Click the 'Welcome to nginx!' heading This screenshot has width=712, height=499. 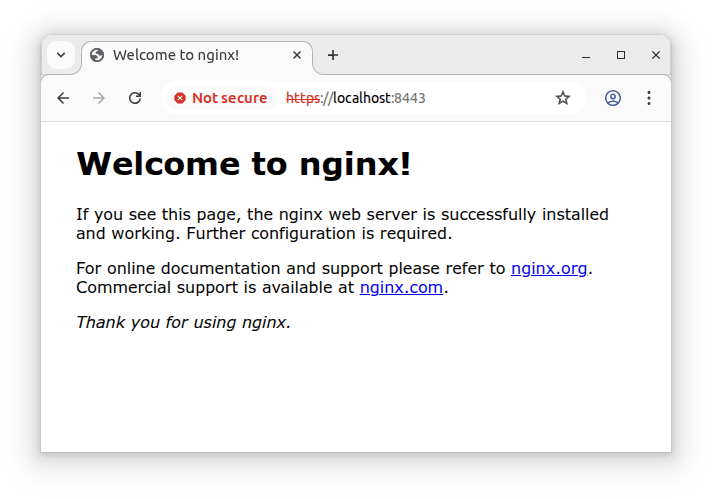pos(244,163)
